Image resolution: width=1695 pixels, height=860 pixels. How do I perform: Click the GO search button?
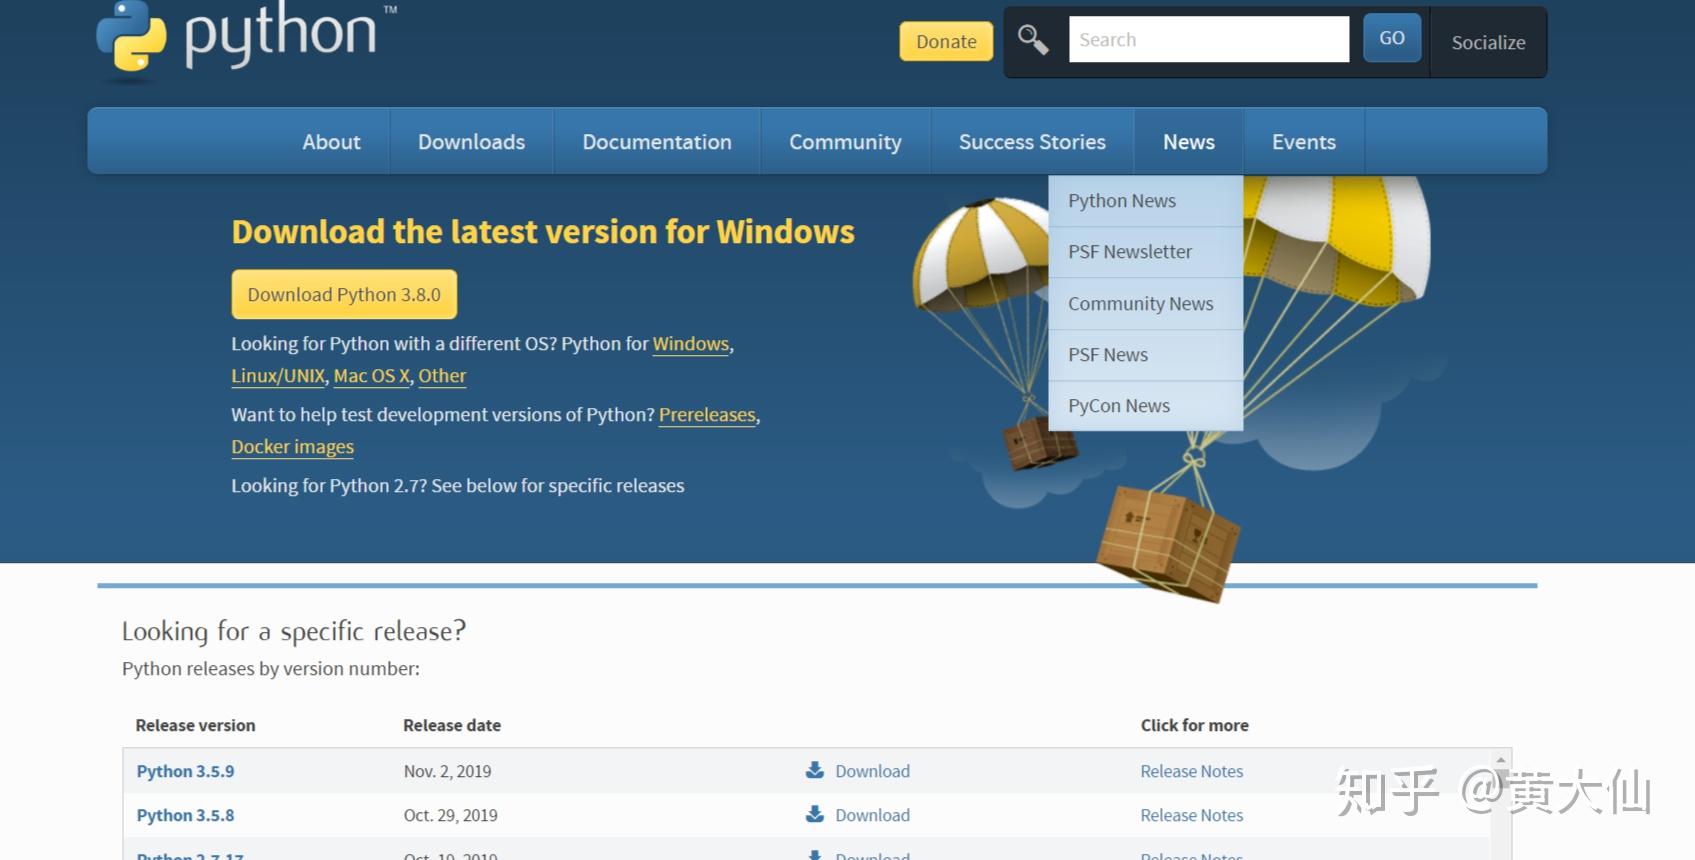[x=1392, y=38]
